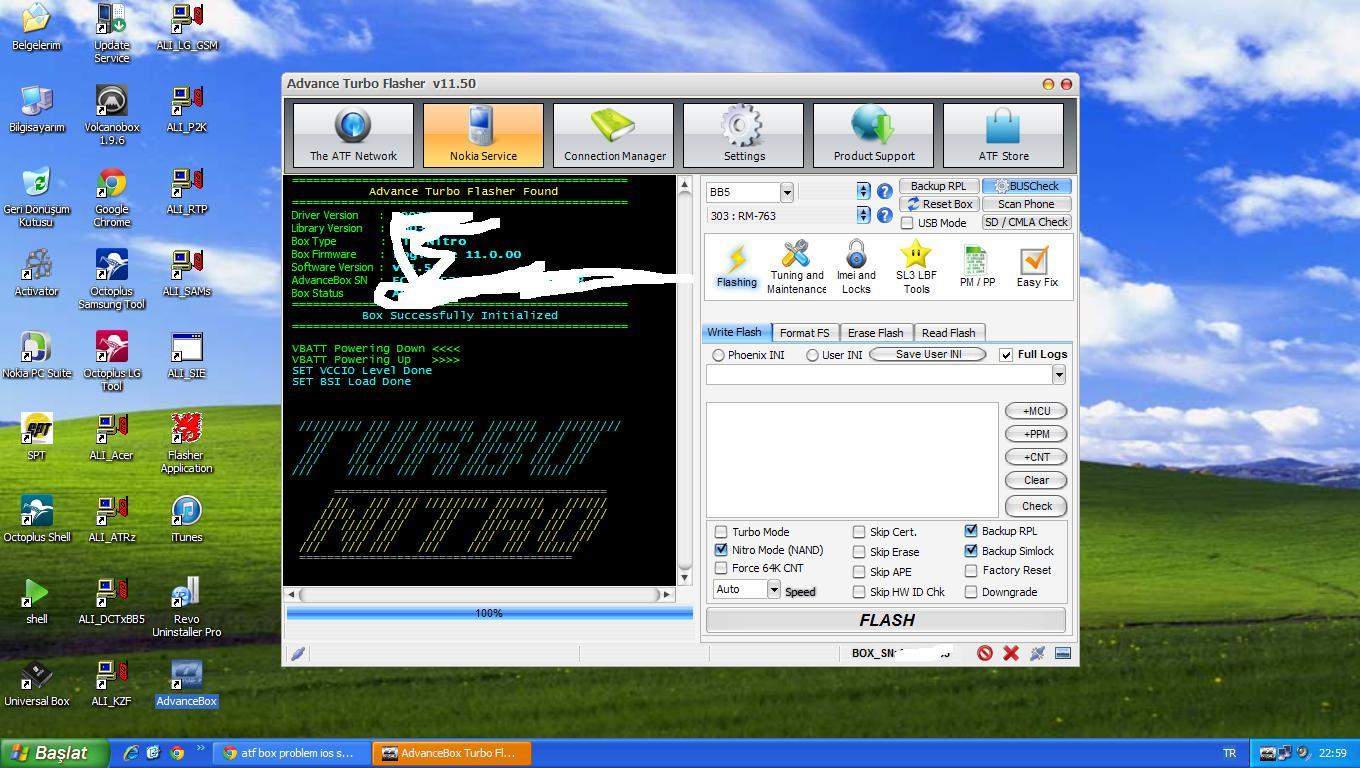Enable Skip Erase checkbox
Screen dimensions: 1360x768
(859, 552)
